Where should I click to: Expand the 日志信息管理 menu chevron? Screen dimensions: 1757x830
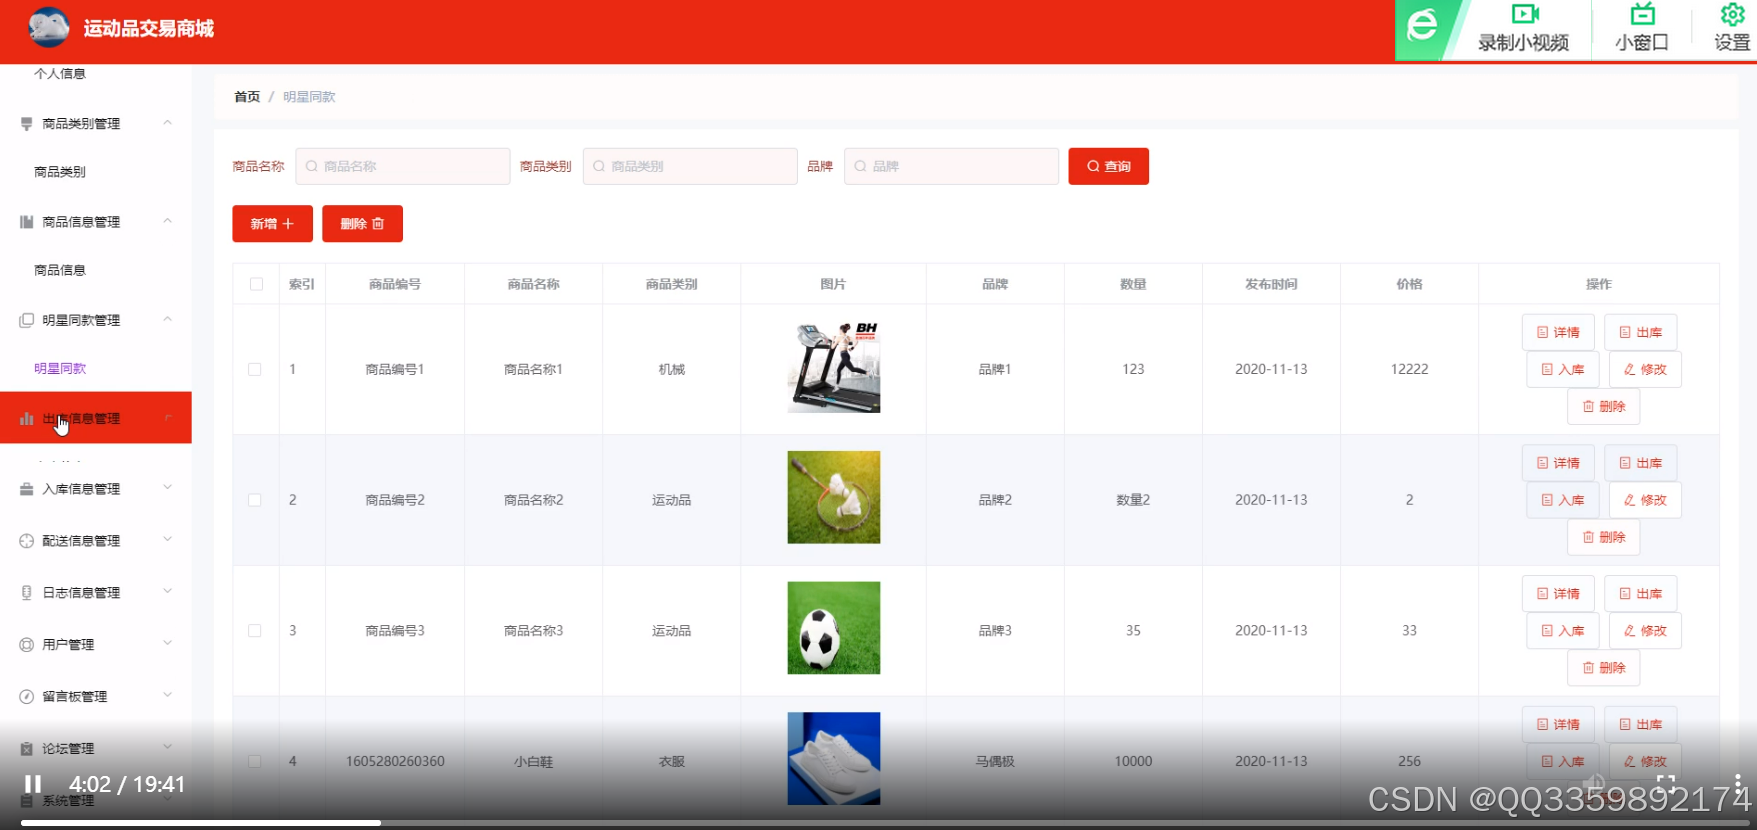click(x=167, y=592)
